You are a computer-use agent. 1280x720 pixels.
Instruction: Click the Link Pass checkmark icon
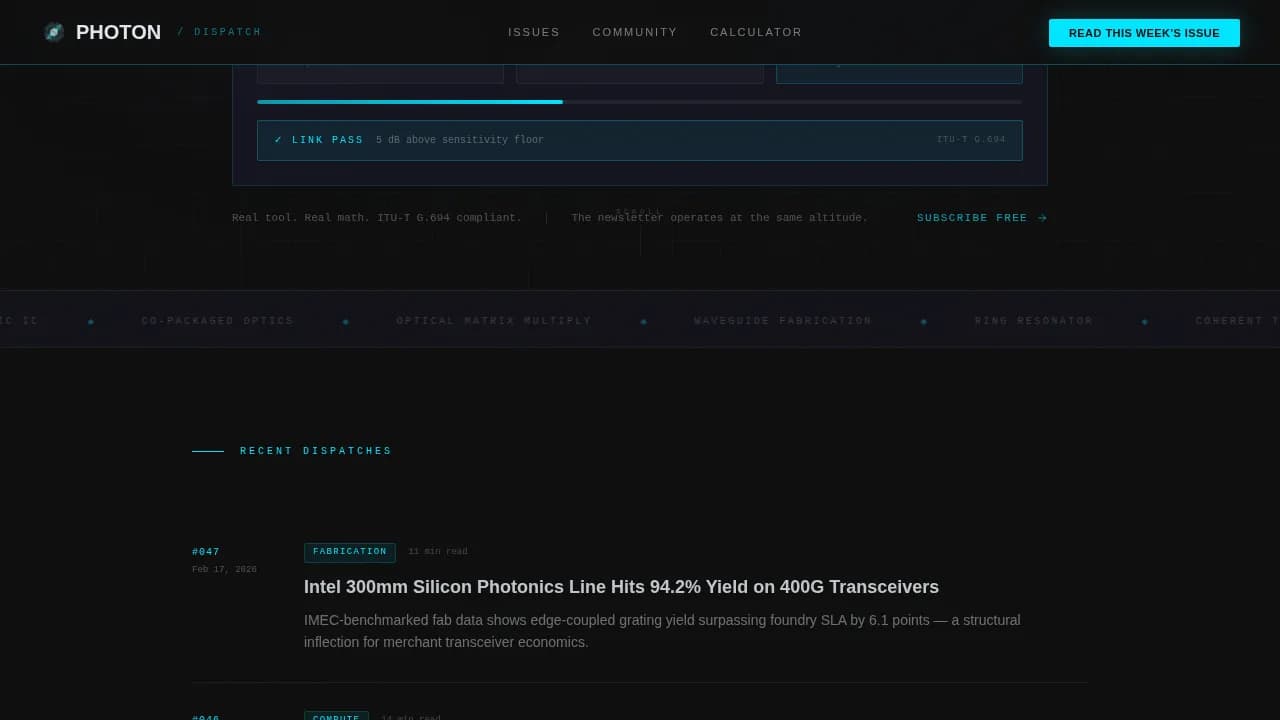(278, 140)
